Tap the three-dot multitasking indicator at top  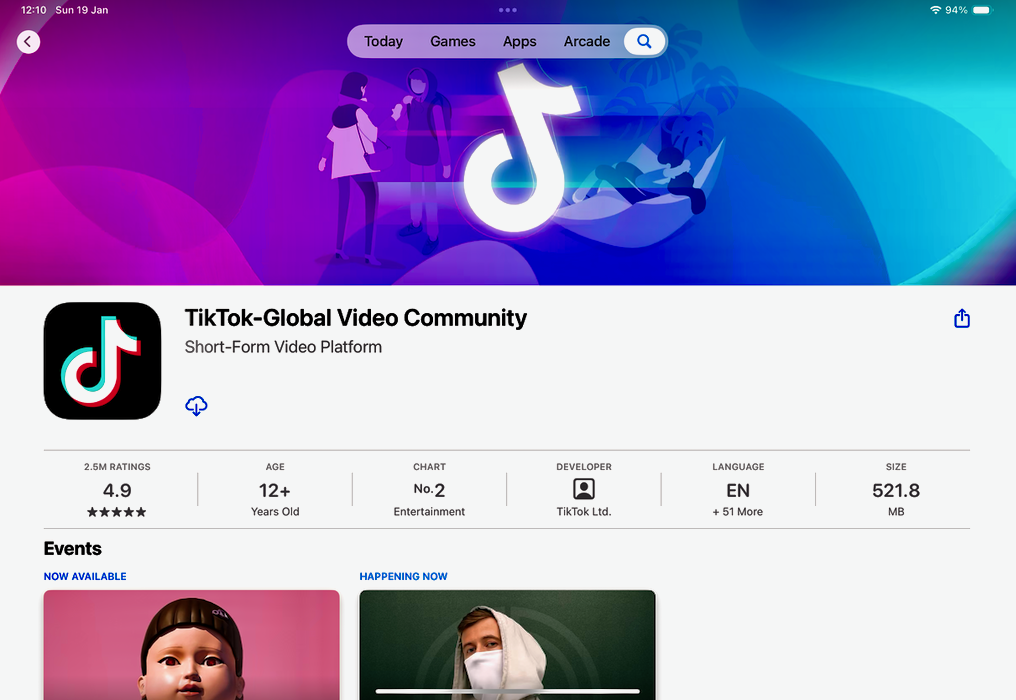click(x=507, y=10)
